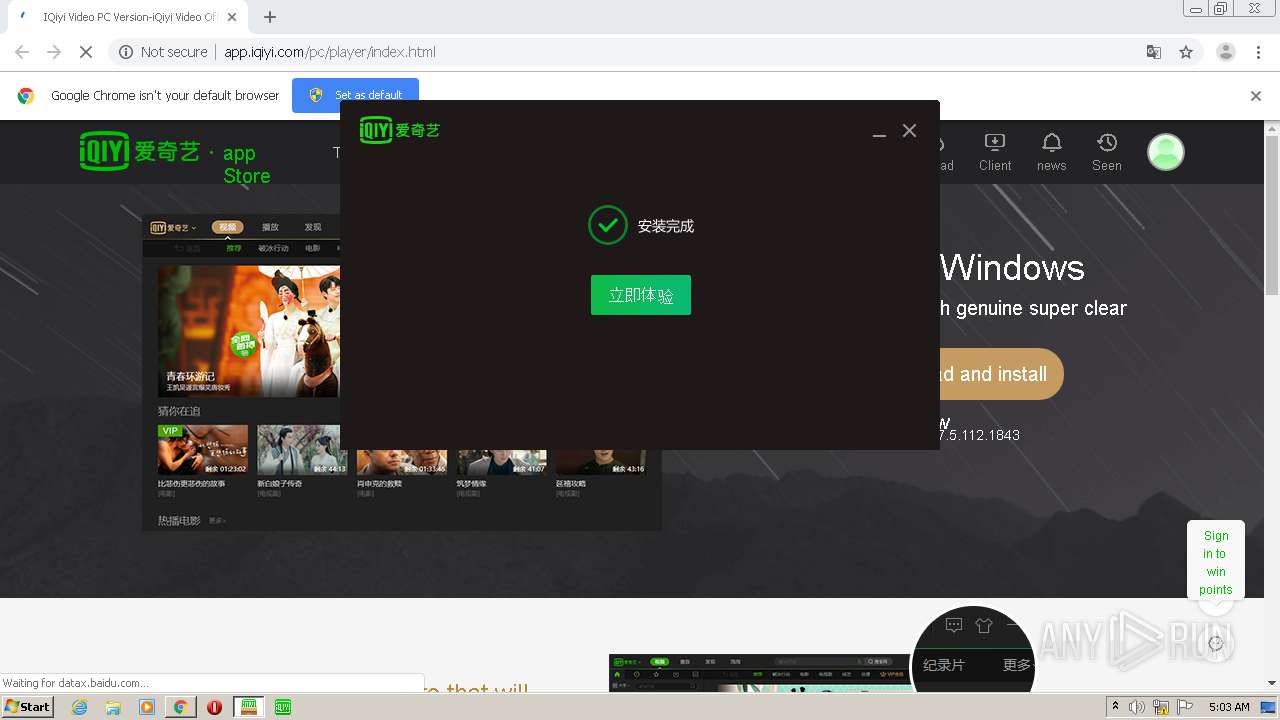Click the green checkmark icon beside 安装完成
The height and width of the screenshot is (720, 1280).
[x=608, y=226]
